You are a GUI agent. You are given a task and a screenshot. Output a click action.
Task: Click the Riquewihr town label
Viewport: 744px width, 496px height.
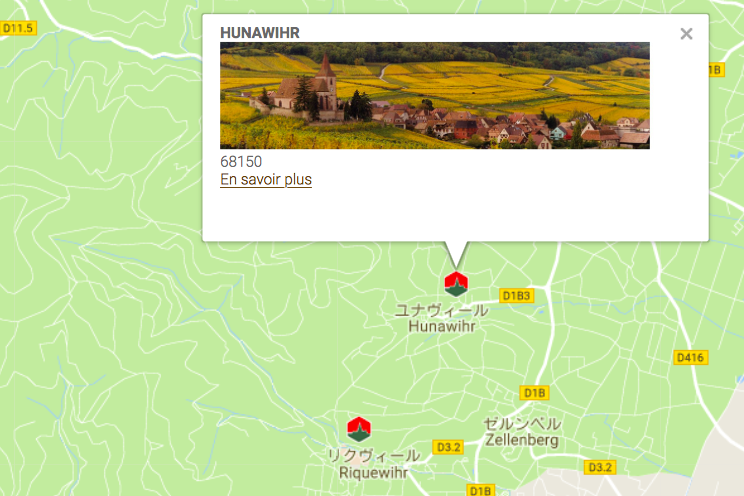pos(373,473)
